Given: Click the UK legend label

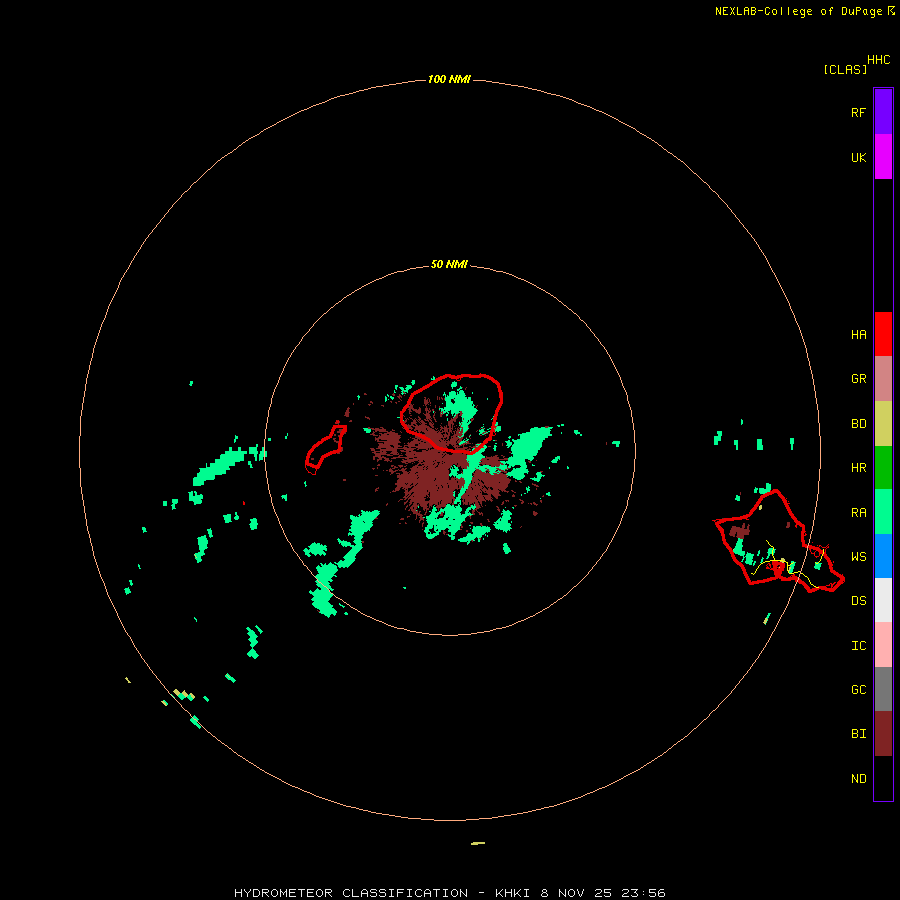Looking at the screenshot, I should [x=858, y=157].
